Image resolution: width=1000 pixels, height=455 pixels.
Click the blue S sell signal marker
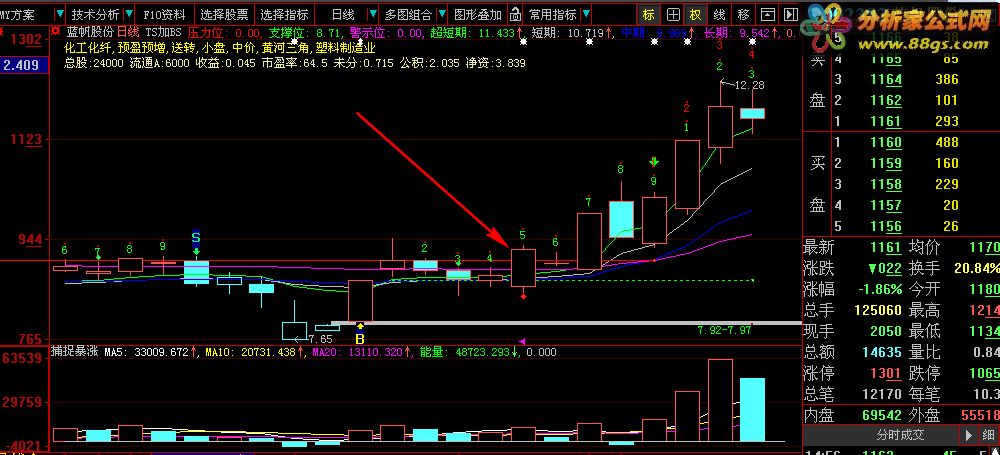tap(196, 239)
